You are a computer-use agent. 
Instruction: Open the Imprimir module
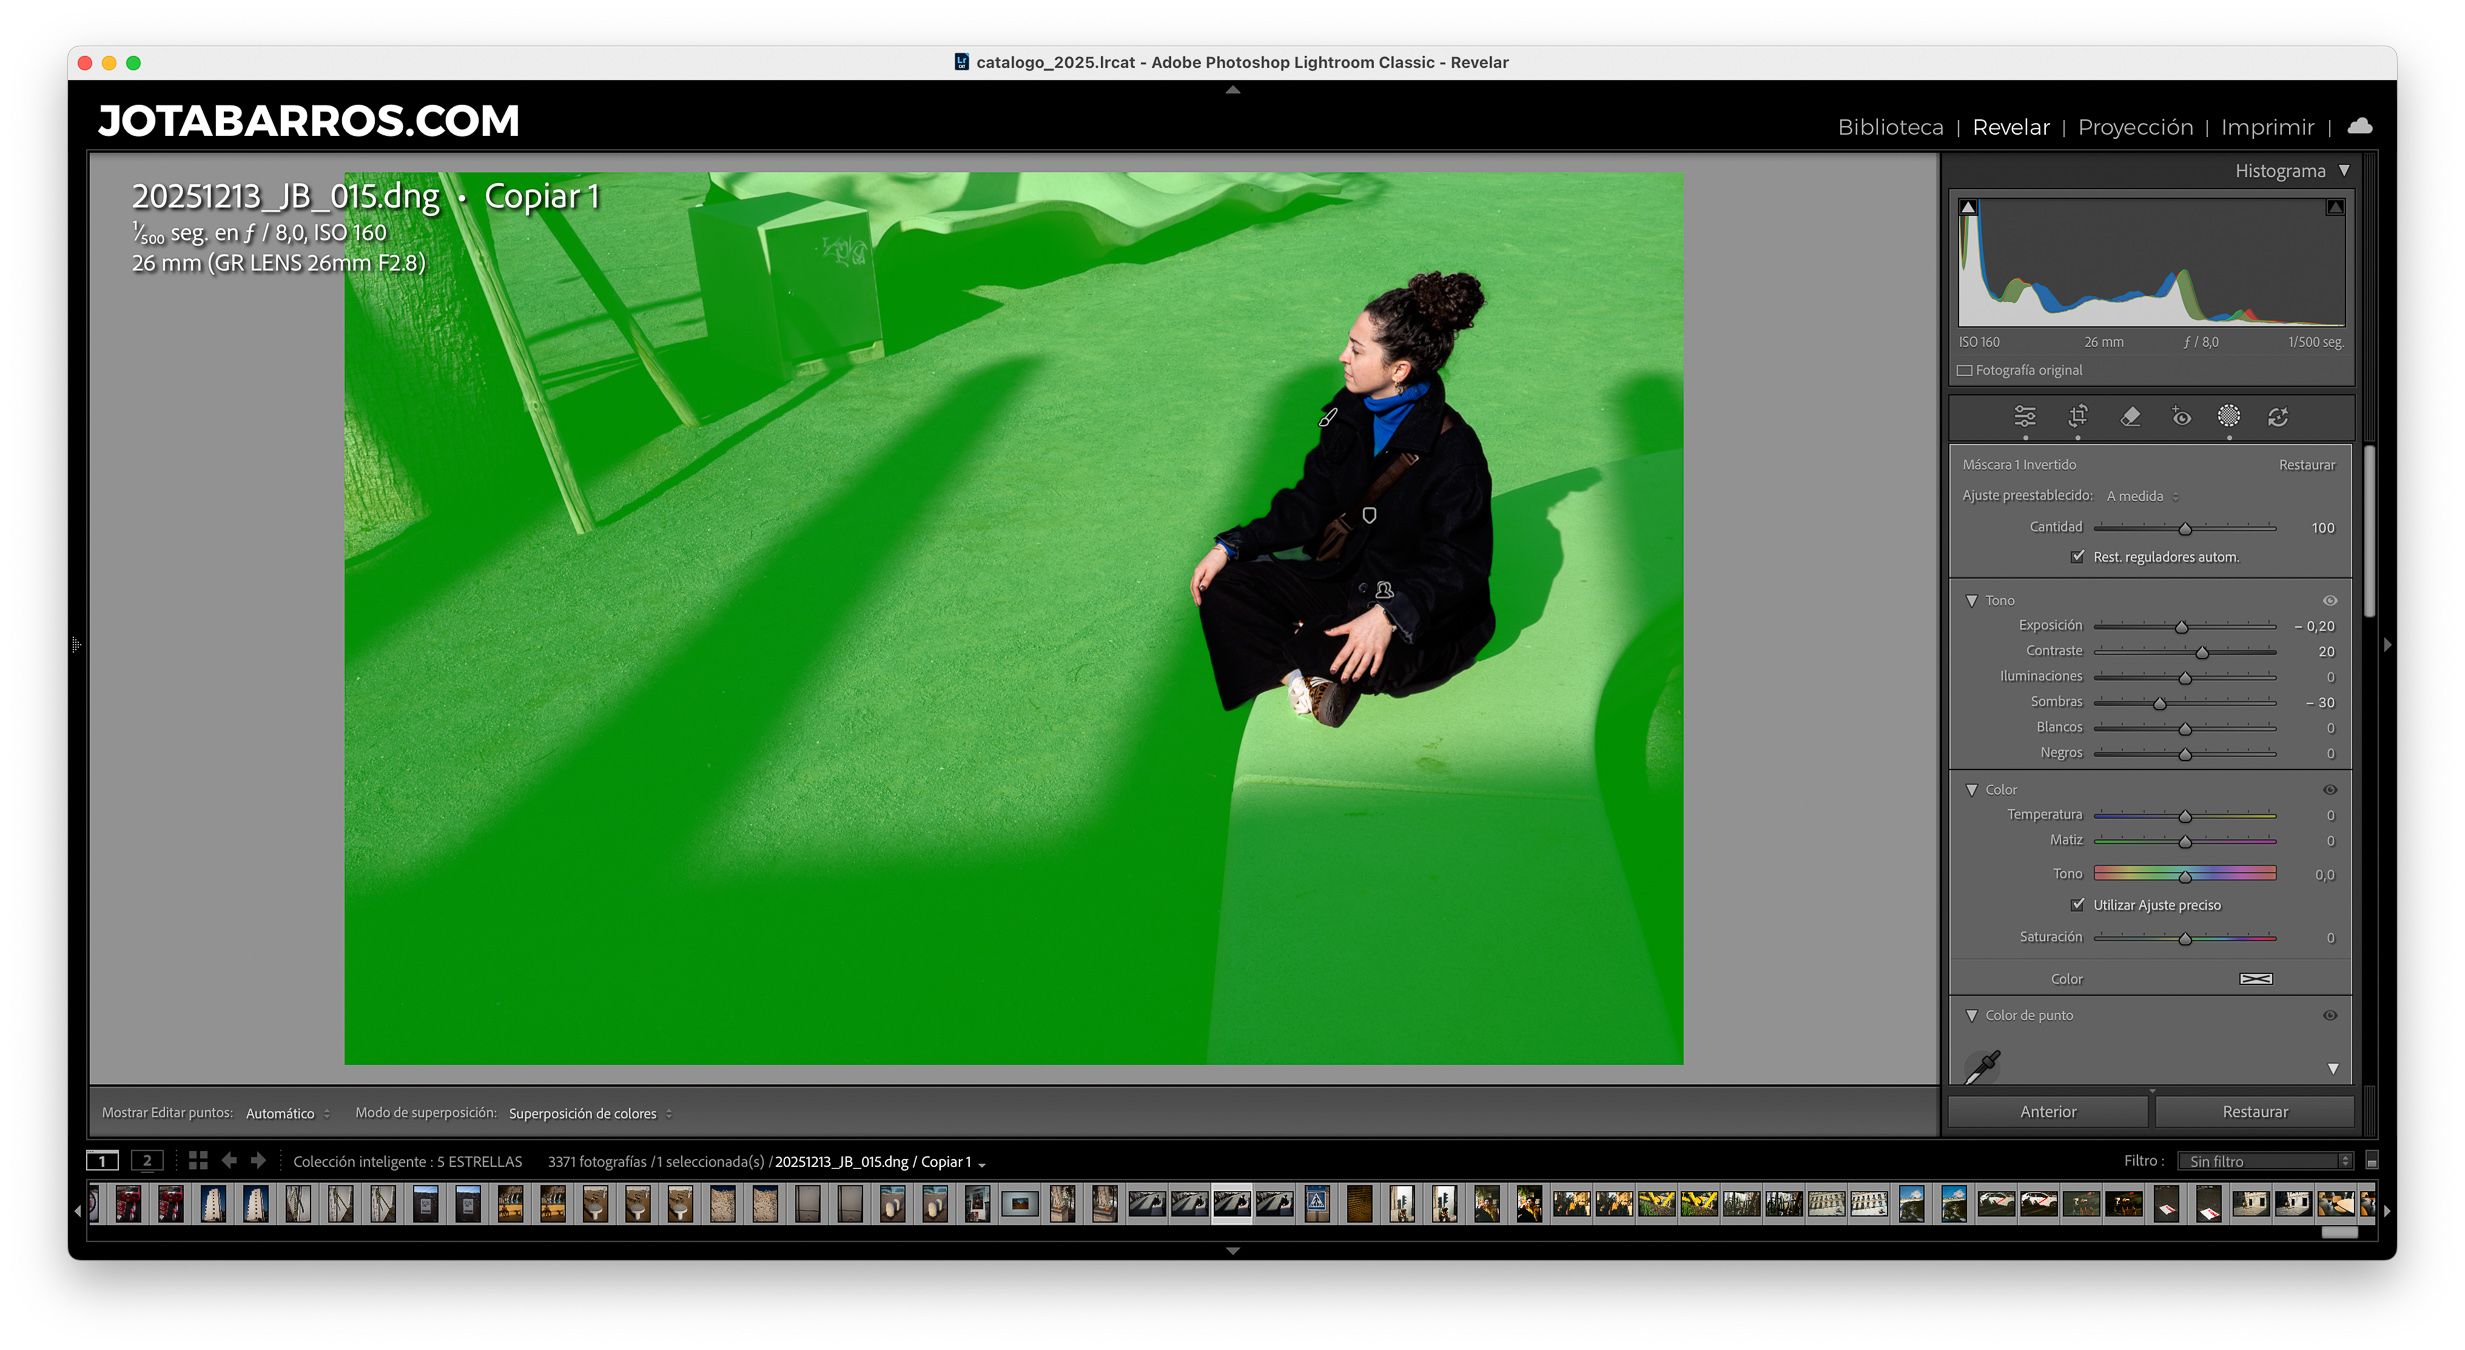click(2267, 127)
